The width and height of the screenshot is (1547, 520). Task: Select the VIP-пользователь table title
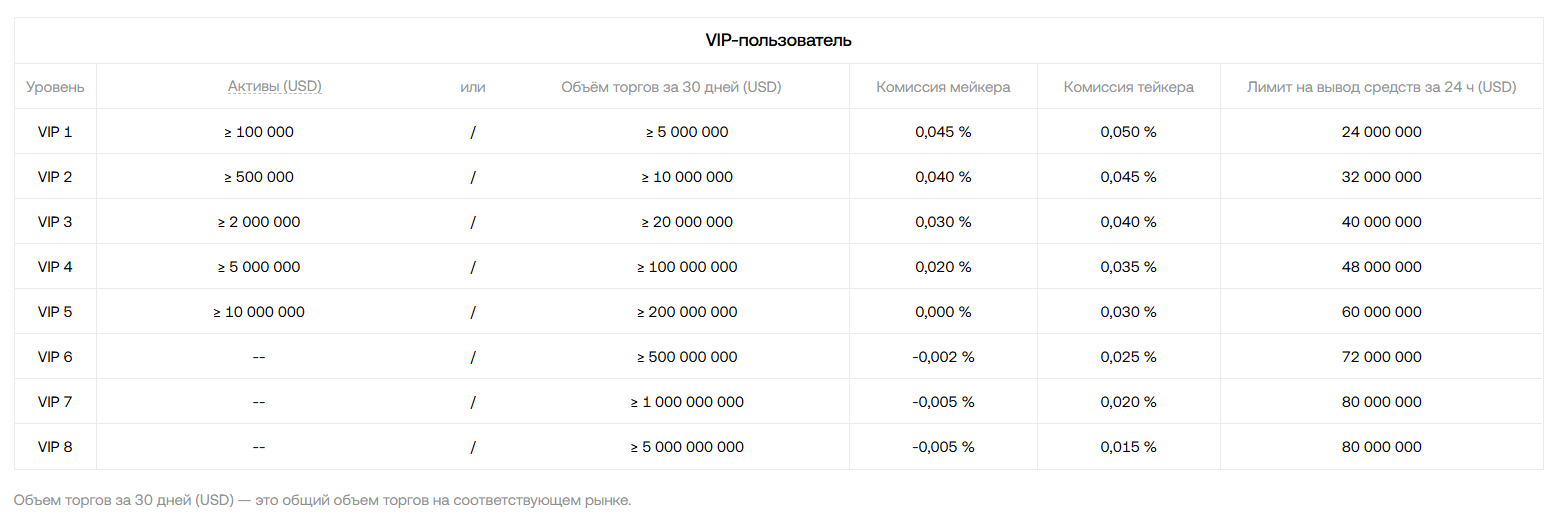pyautogui.click(x=779, y=41)
